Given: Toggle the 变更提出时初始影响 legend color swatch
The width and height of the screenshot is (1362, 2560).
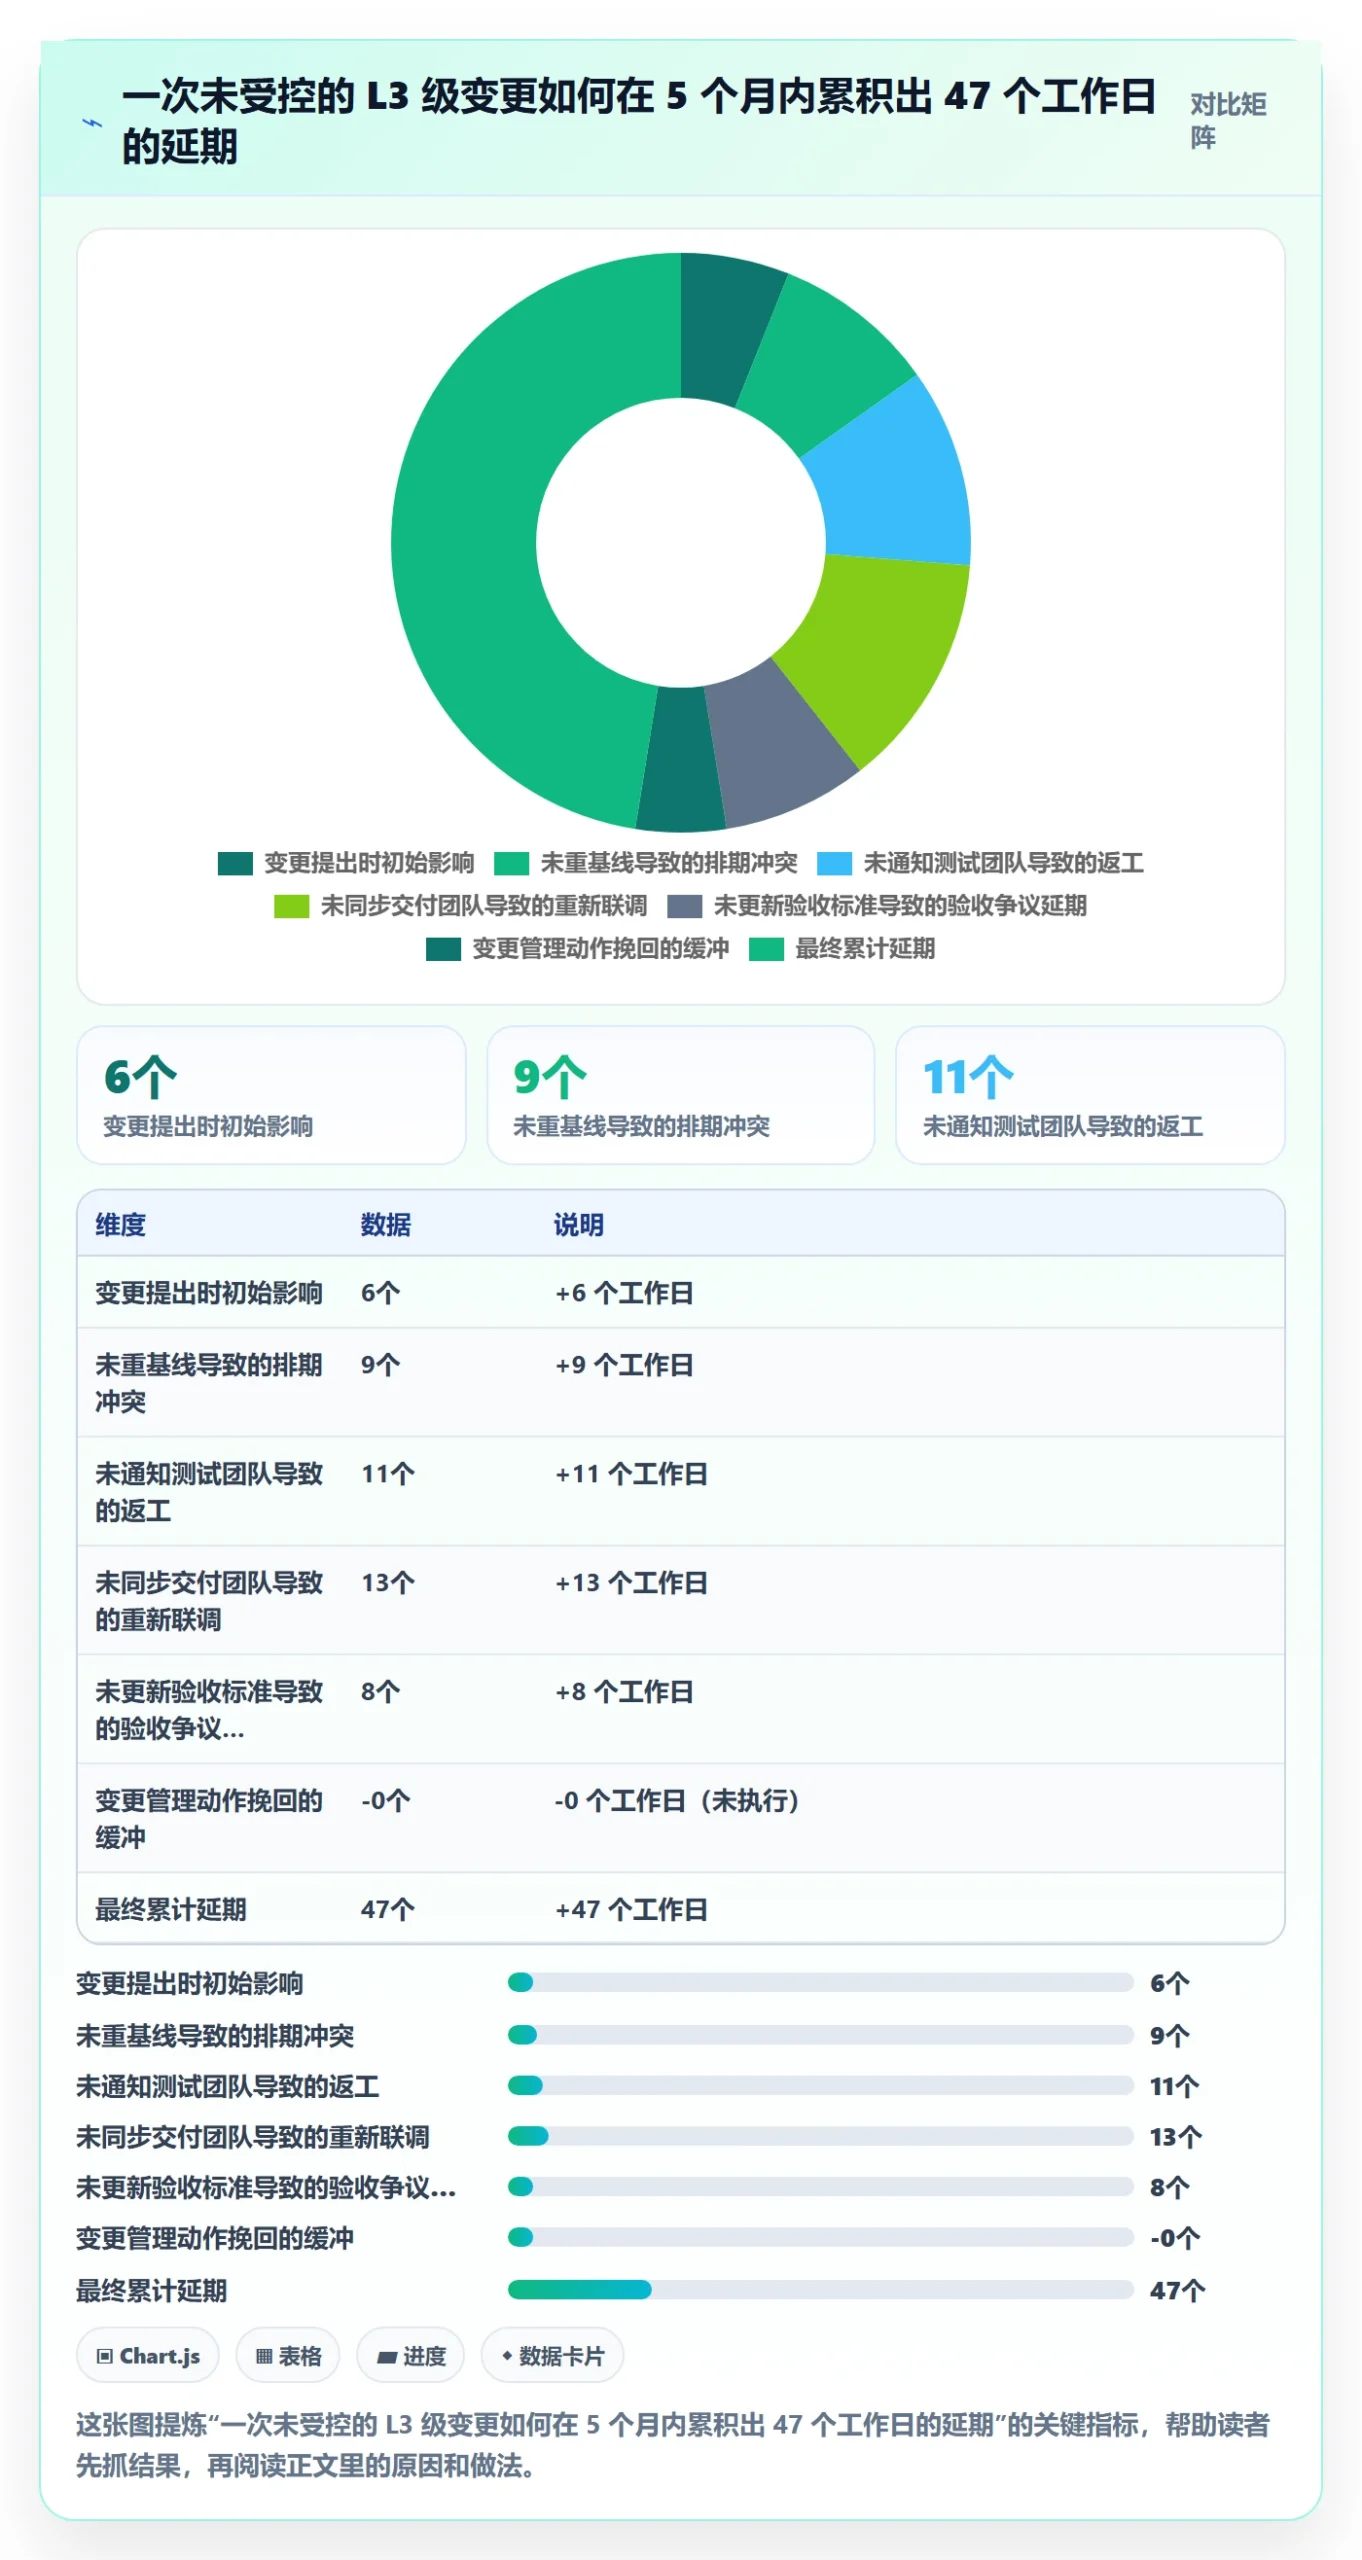Looking at the screenshot, I should point(235,863).
